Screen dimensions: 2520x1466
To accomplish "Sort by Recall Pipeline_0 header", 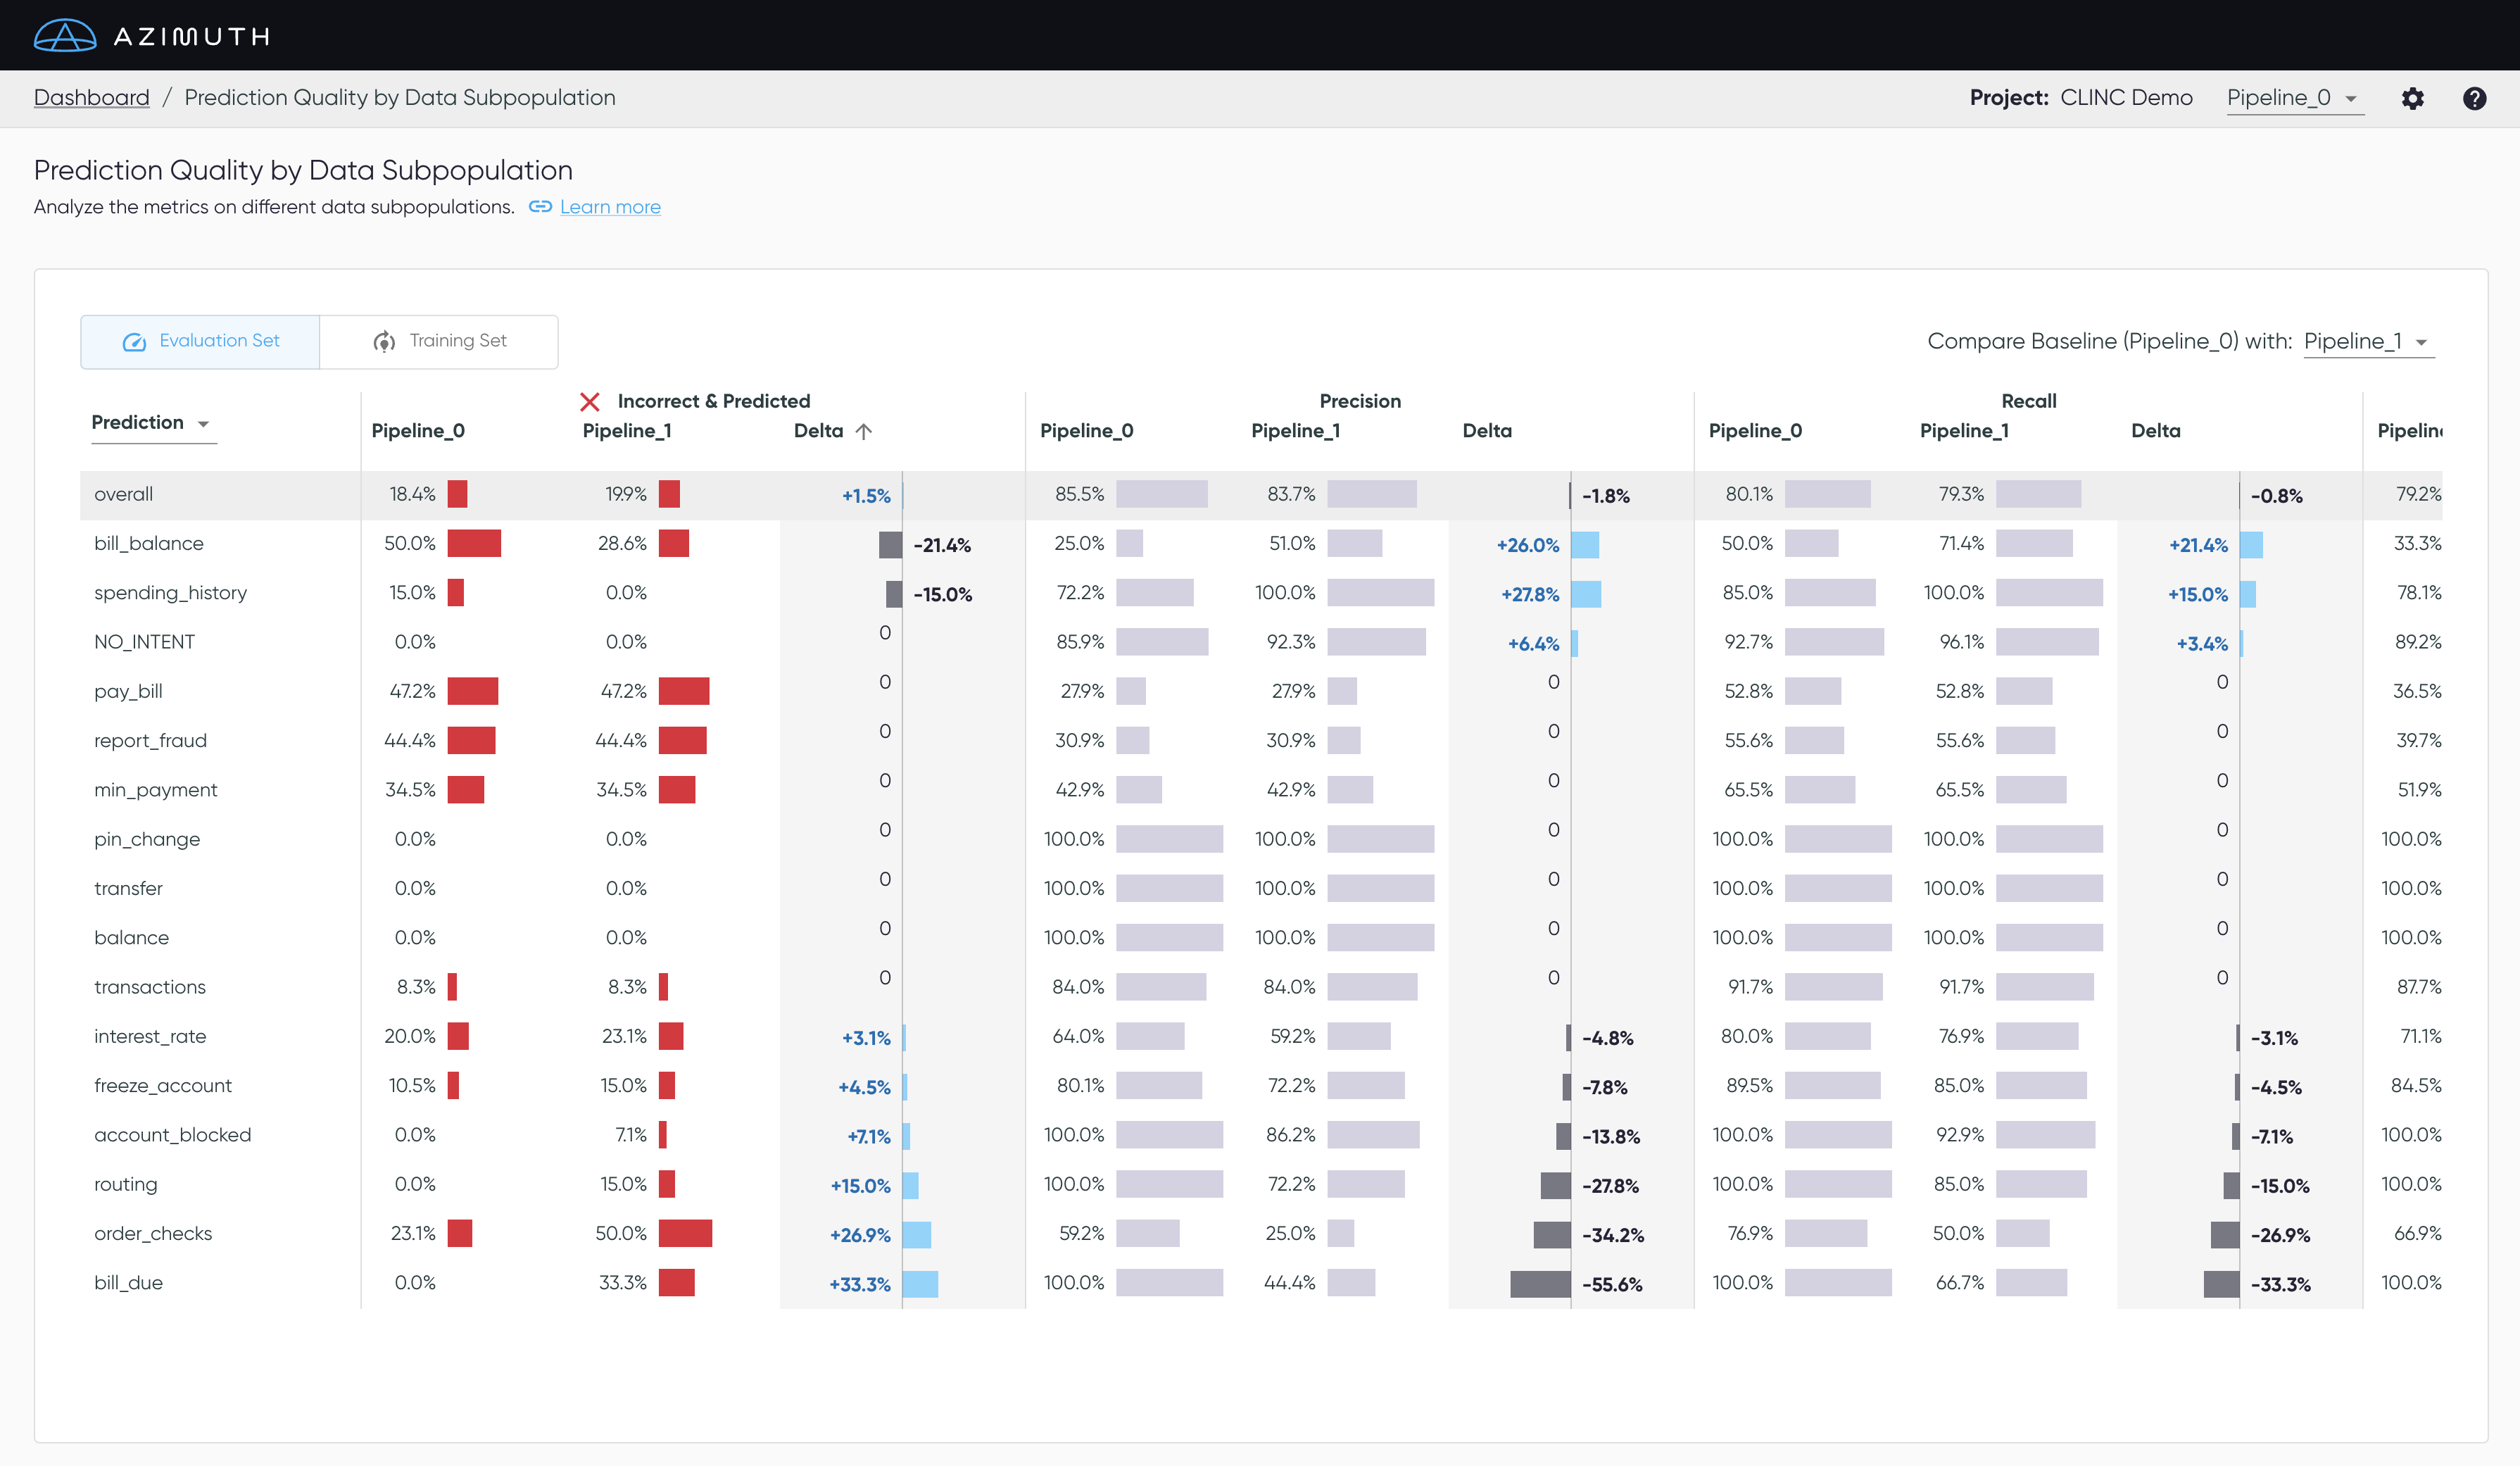I will pos(1755,431).
